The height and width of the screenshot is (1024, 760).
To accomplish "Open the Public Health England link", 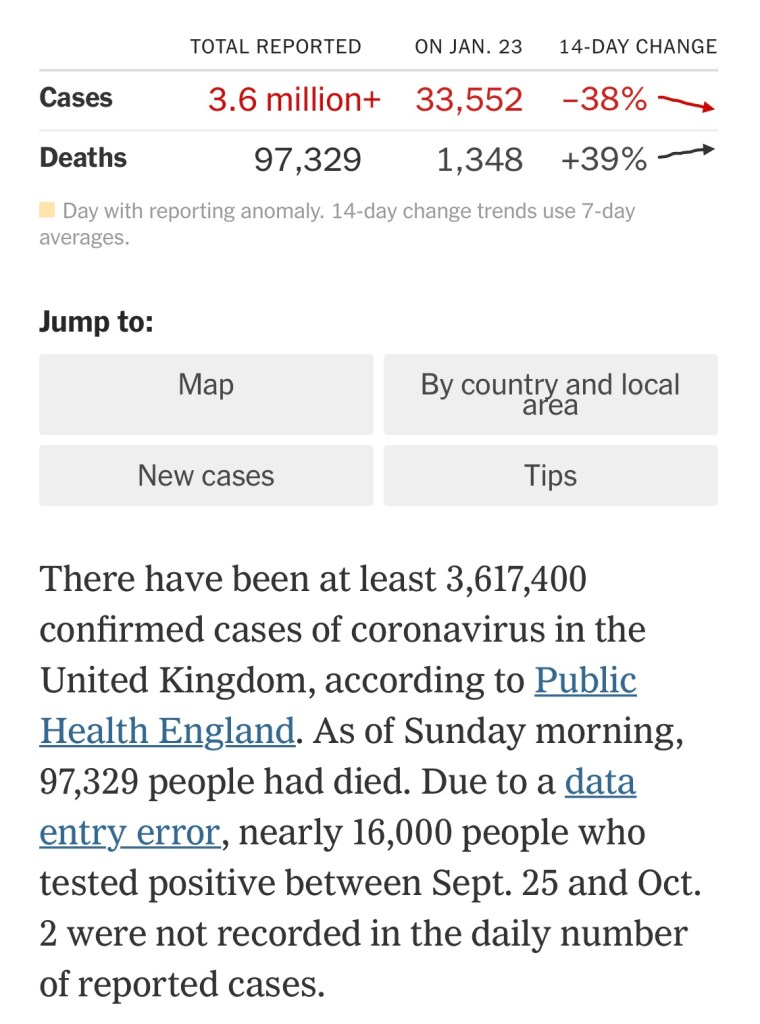I will [585, 681].
